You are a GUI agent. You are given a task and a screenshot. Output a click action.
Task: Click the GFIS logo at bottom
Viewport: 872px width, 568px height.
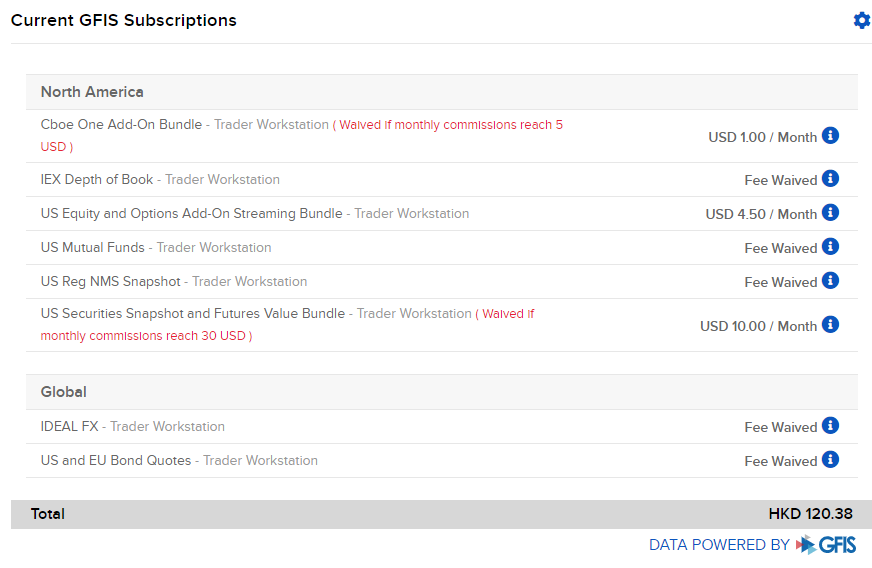point(826,545)
